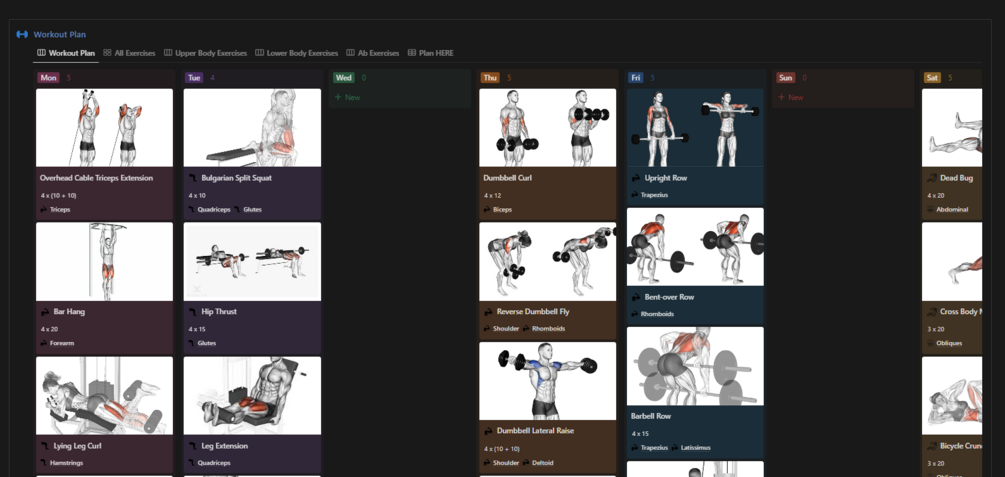Click the leg icon of Bulgarian Split Squat
The height and width of the screenshot is (477, 1005).
coord(193,178)
